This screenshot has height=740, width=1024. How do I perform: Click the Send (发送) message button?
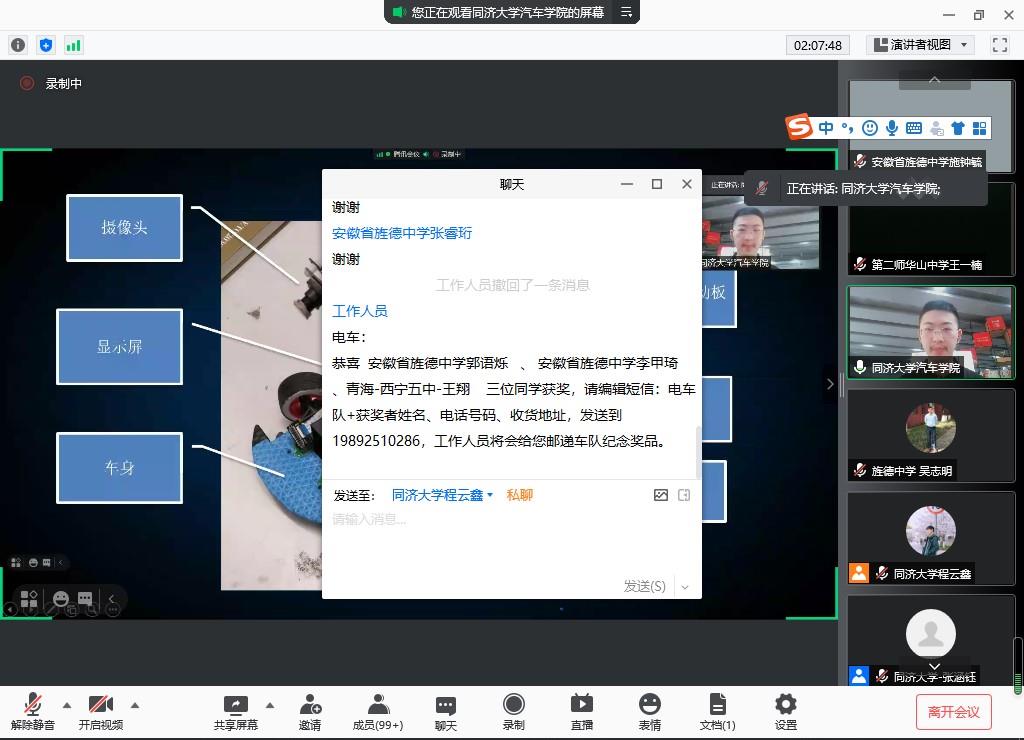click(644, 586)
